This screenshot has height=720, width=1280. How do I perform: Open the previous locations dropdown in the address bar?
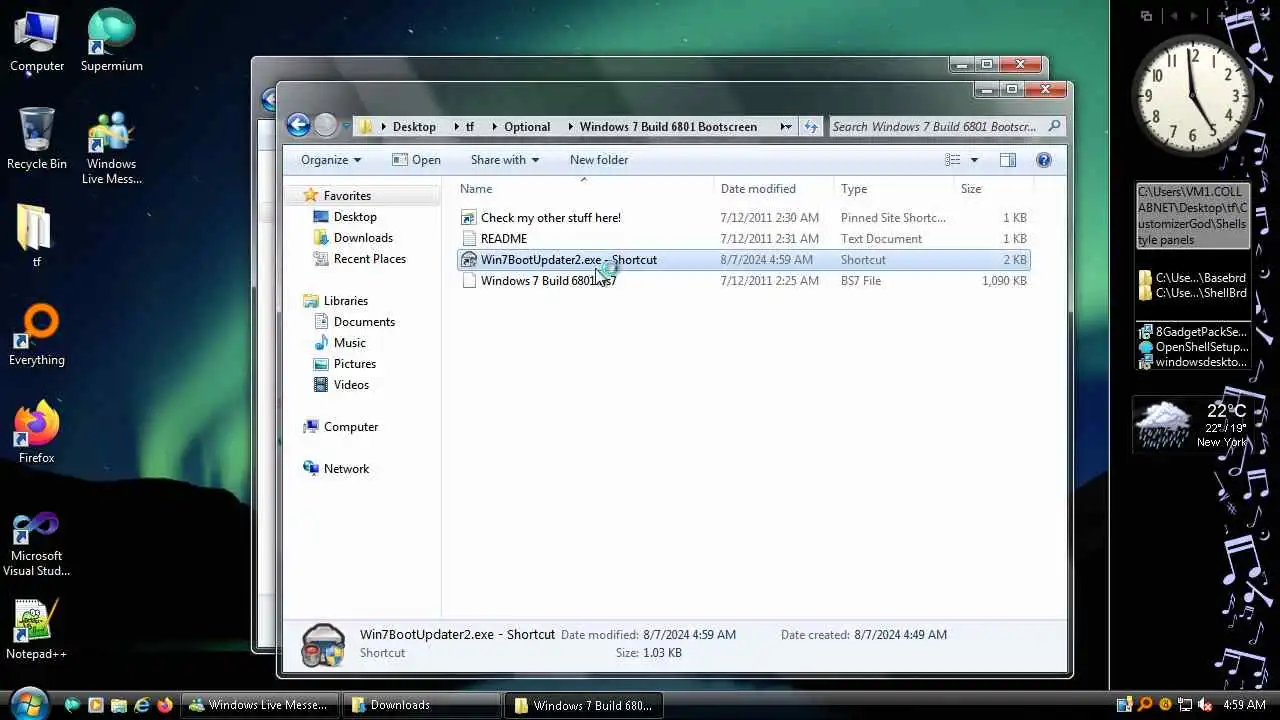pyautogui.click(x=786, y=127)
